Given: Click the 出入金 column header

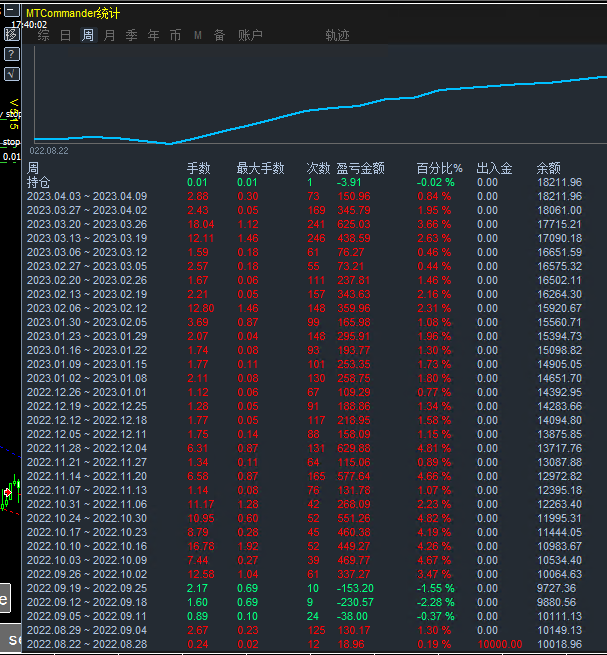Looking at the screenshot, I should (x=494, y=168).
